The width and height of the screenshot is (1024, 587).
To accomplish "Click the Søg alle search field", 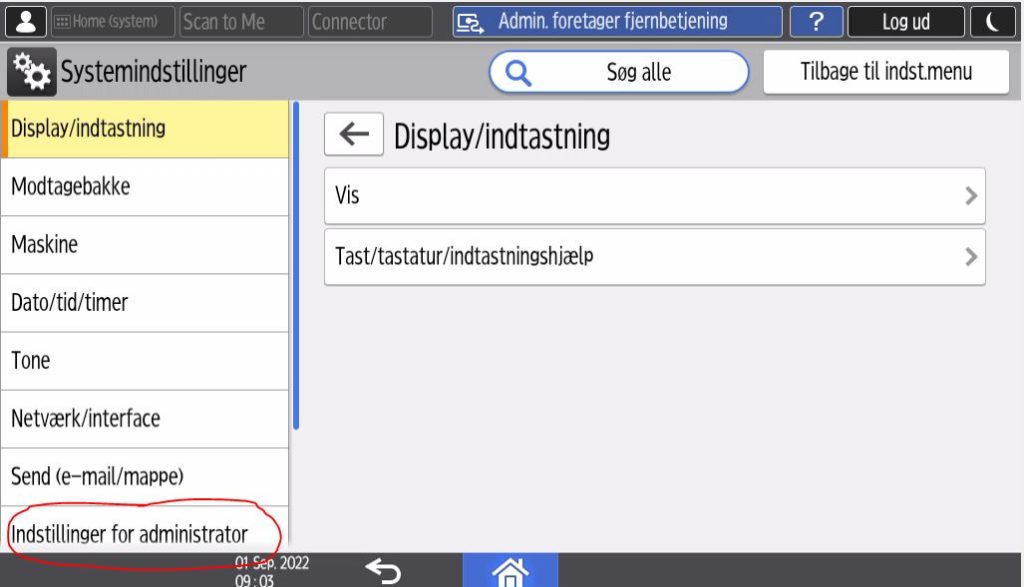I will pyautogui.click(x=619, y=72).
